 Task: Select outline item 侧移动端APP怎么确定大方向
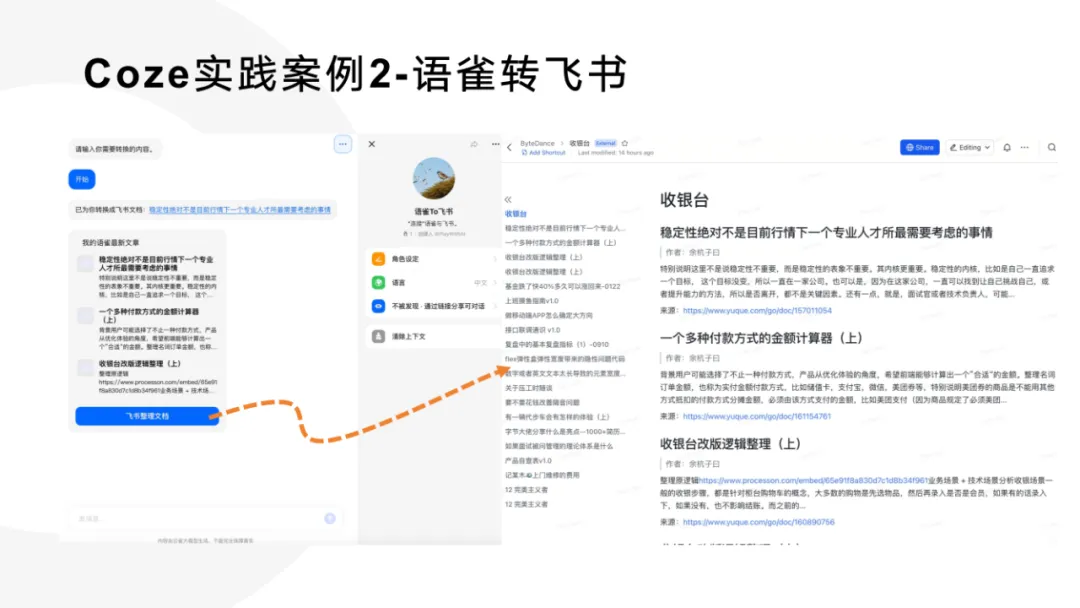pos(549,315)
